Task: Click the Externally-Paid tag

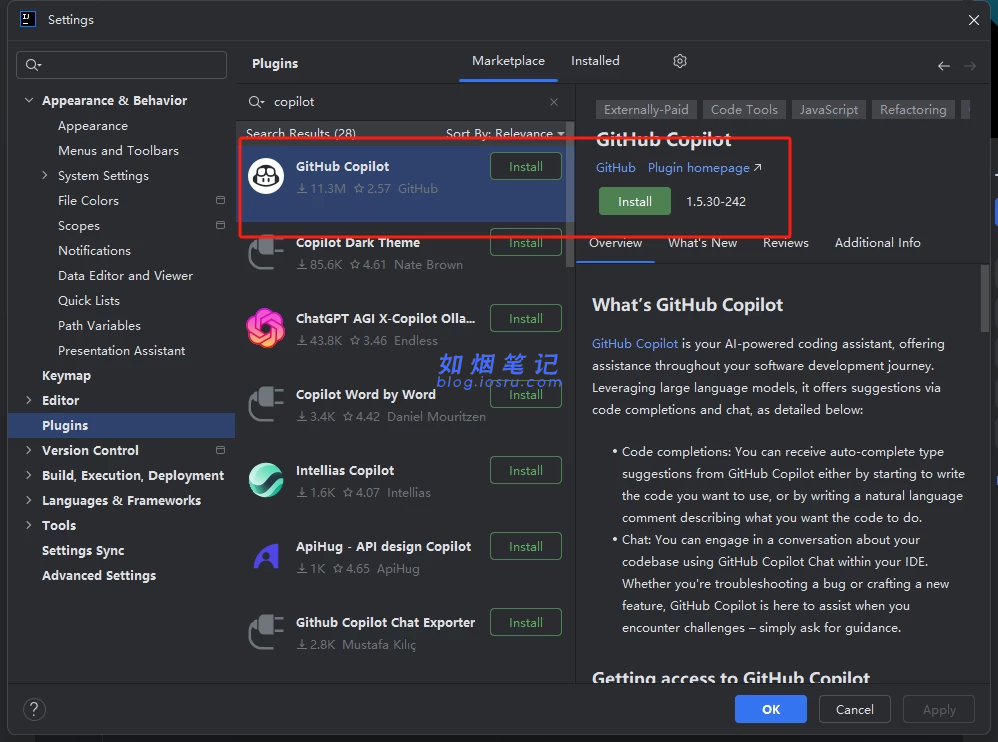Action: [x=646, y=109]
